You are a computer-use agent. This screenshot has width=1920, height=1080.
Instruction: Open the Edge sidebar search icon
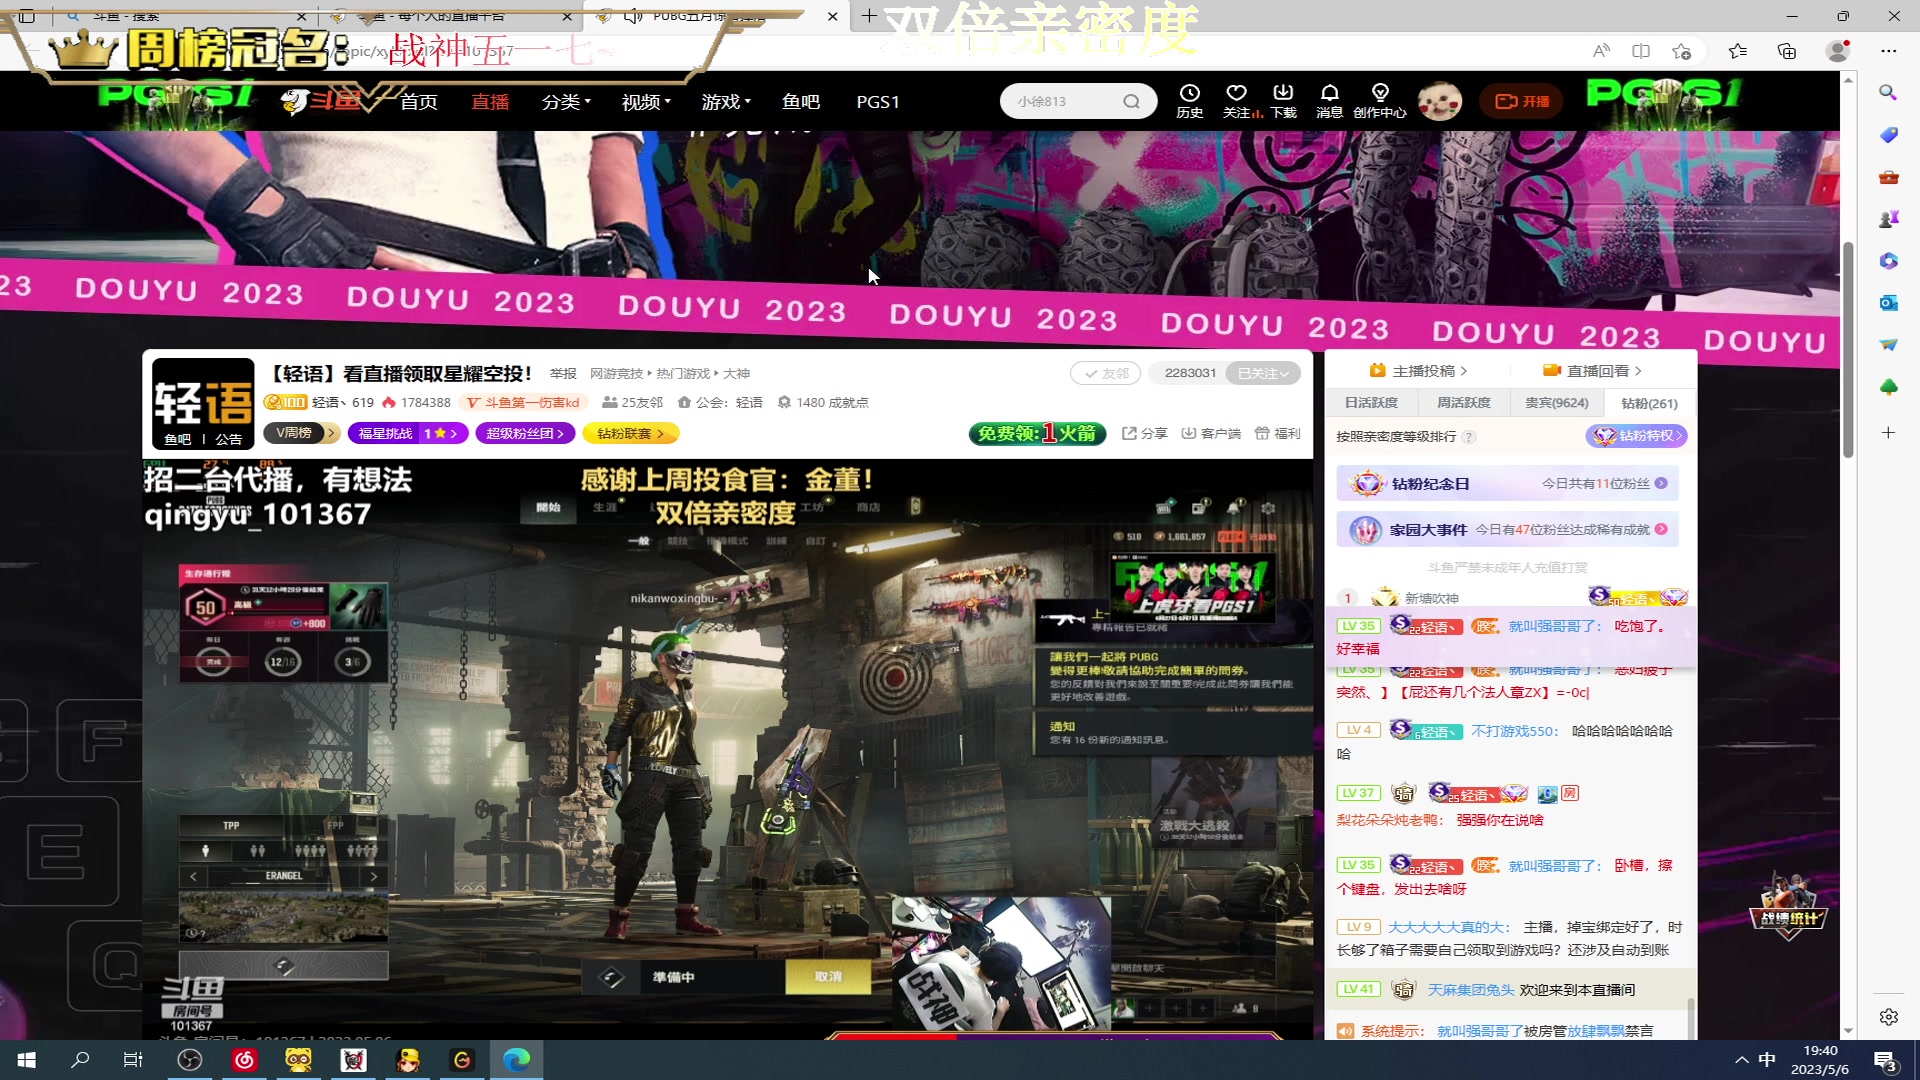coord(1888,92)
